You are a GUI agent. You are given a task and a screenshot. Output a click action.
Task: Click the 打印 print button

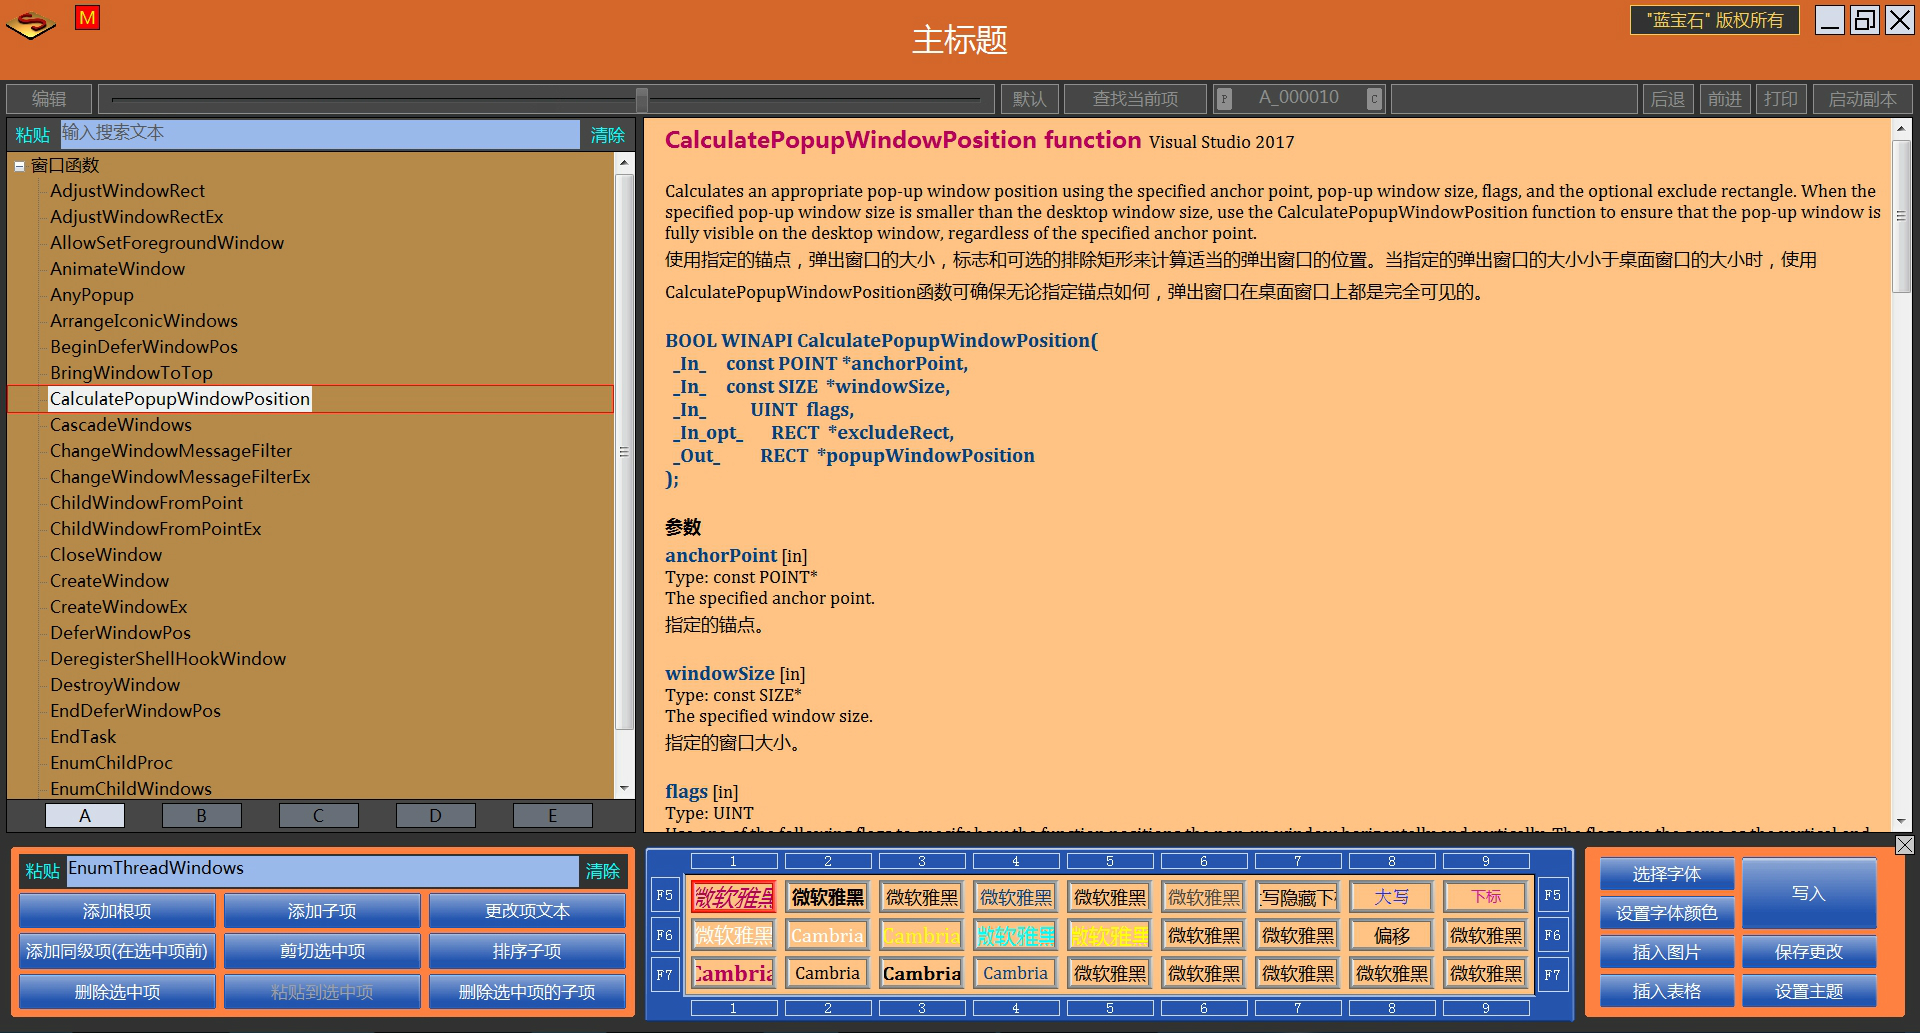pos(1781,99)
